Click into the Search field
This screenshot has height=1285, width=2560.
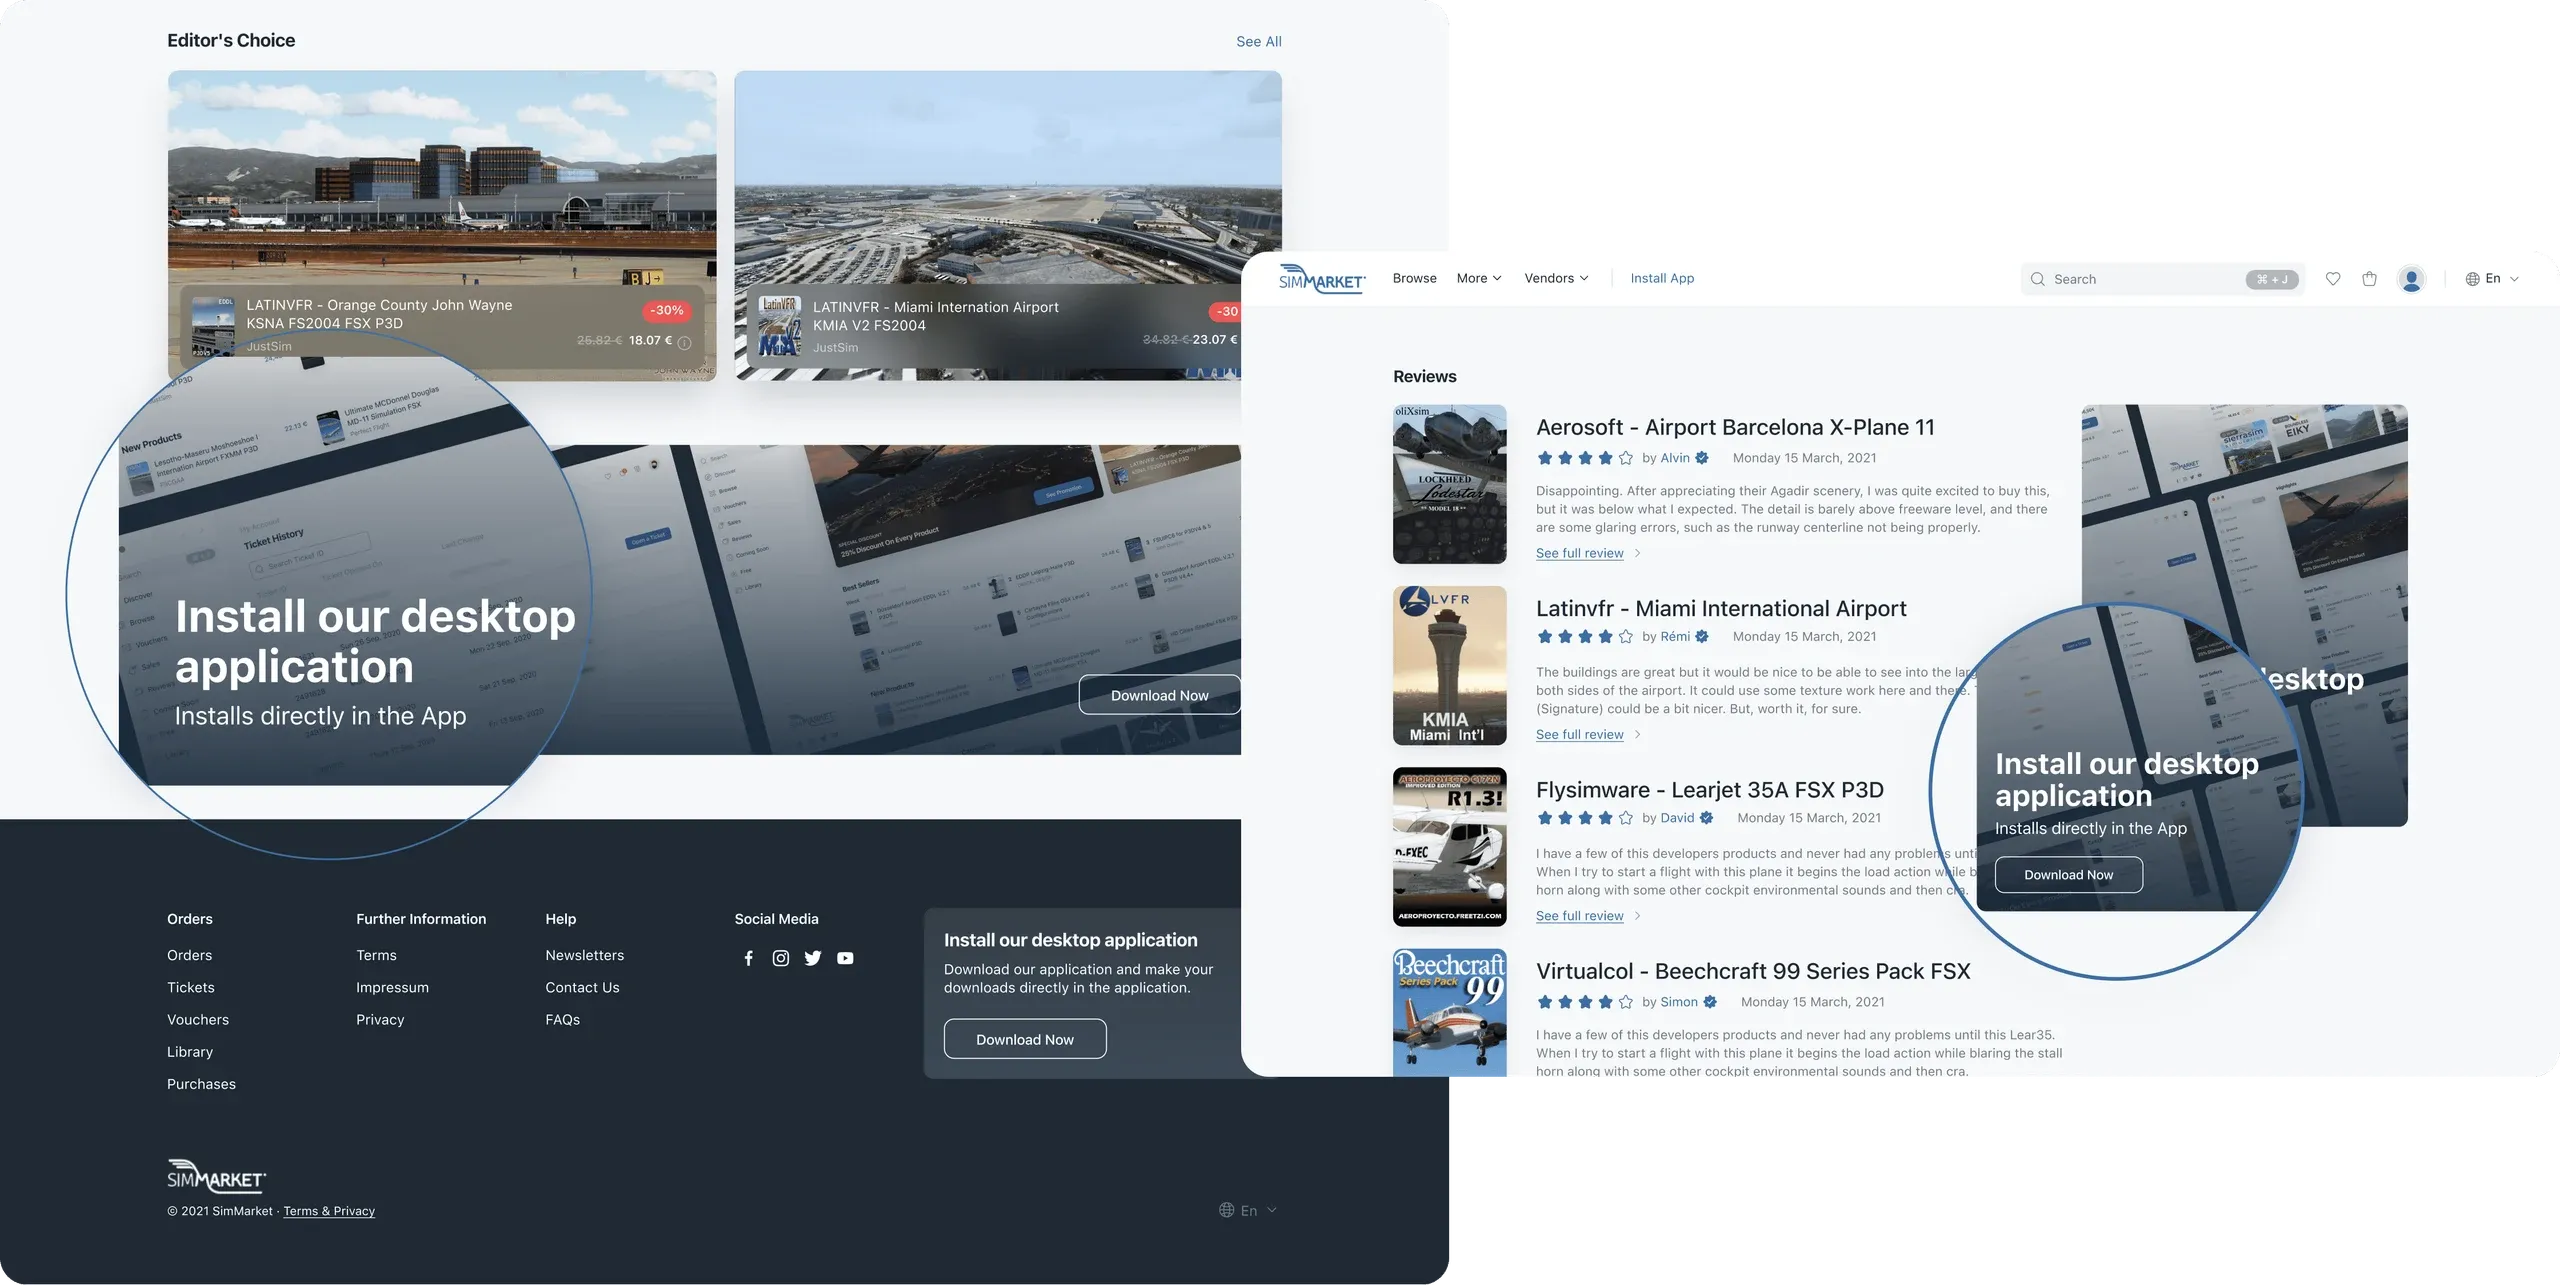coord(2162,279)
